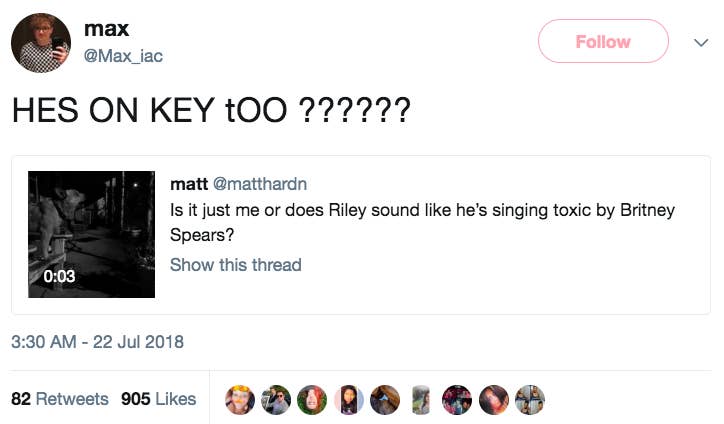Screen dimensions: 724x424
Task: View the 82 Retweets list
Action: (x=59, y=399)
